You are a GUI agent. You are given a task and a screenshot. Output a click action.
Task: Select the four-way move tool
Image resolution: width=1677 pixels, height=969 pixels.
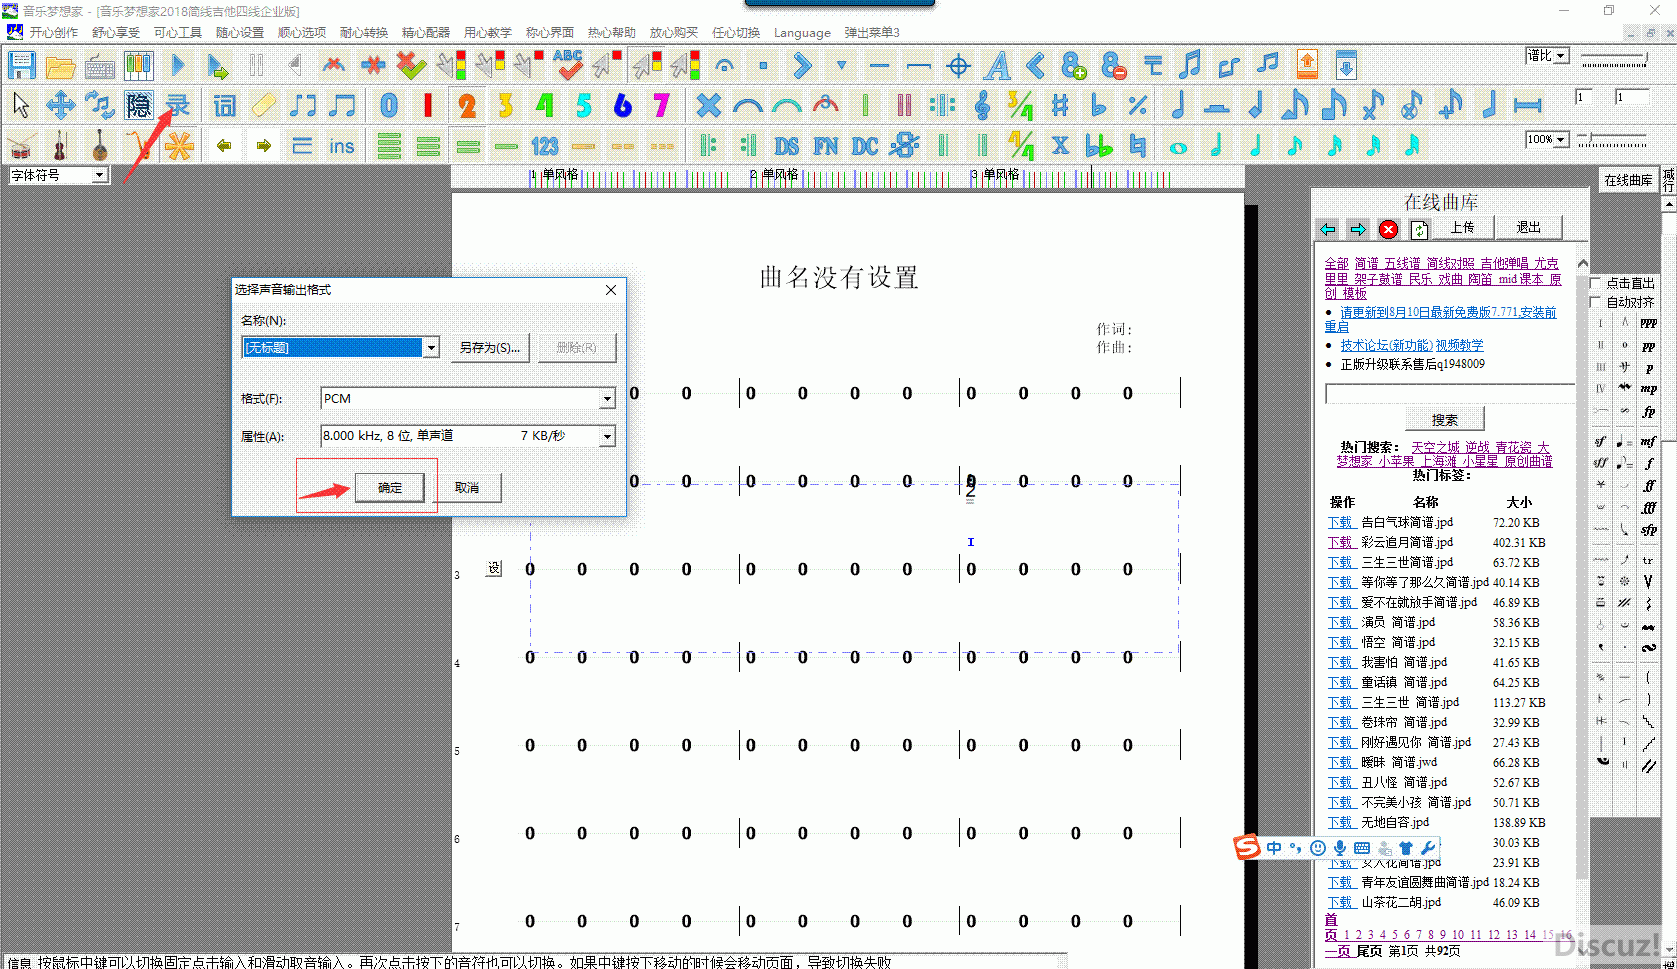(60, 105)
